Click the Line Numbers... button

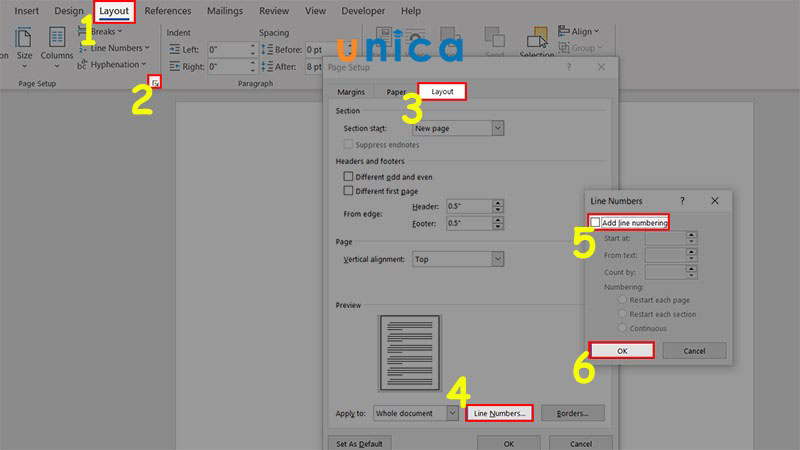(499, 413)
